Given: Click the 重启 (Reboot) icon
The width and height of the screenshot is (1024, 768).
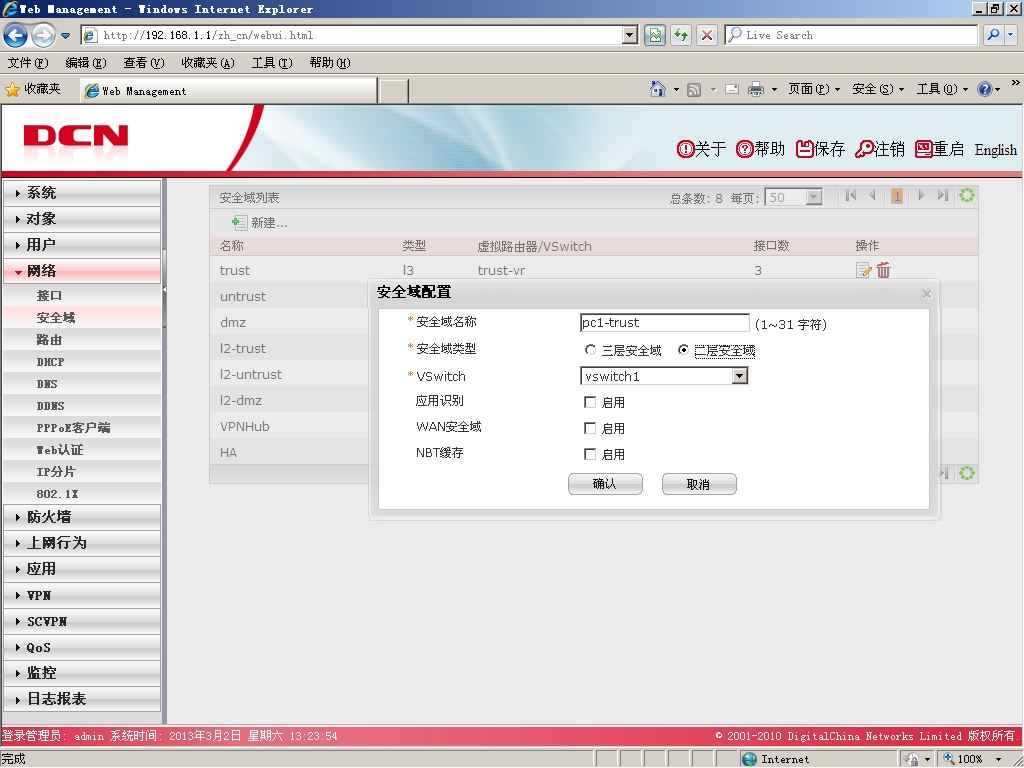Looking at the screenshot, I should coord(923,149).
